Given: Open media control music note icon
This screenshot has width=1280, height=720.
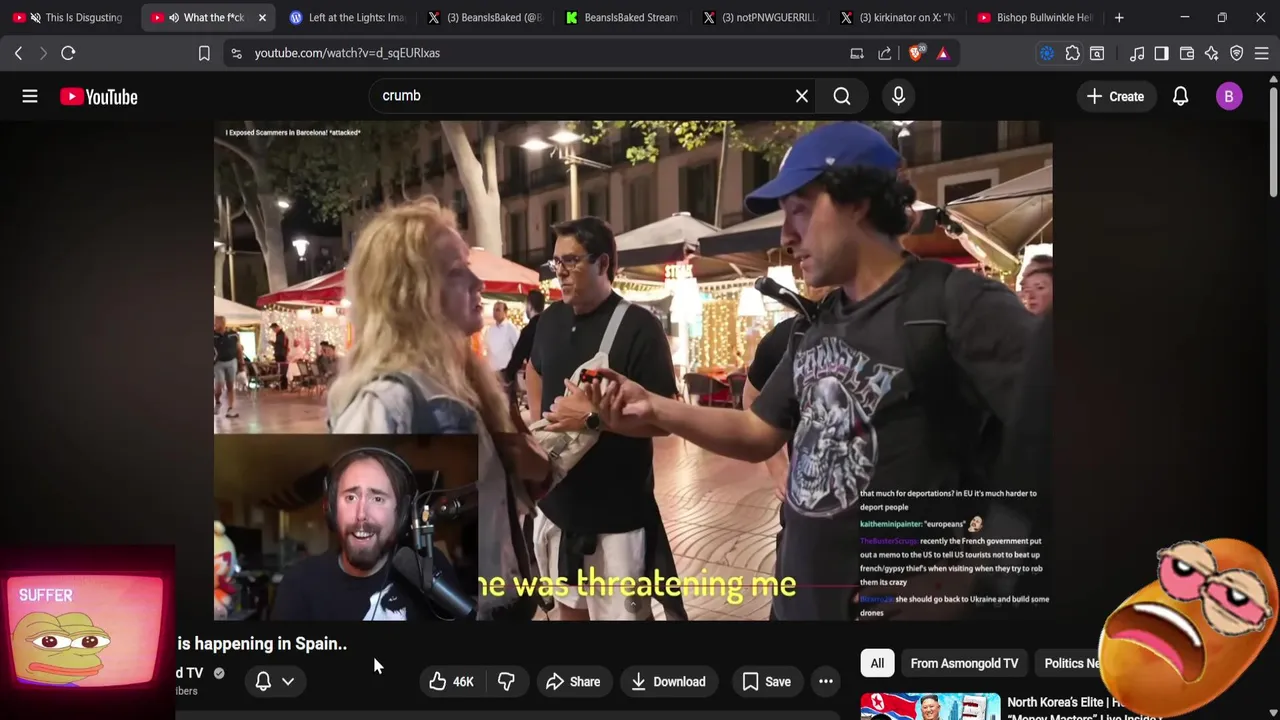Looking at the screenshot, I should click(1137, 53).
